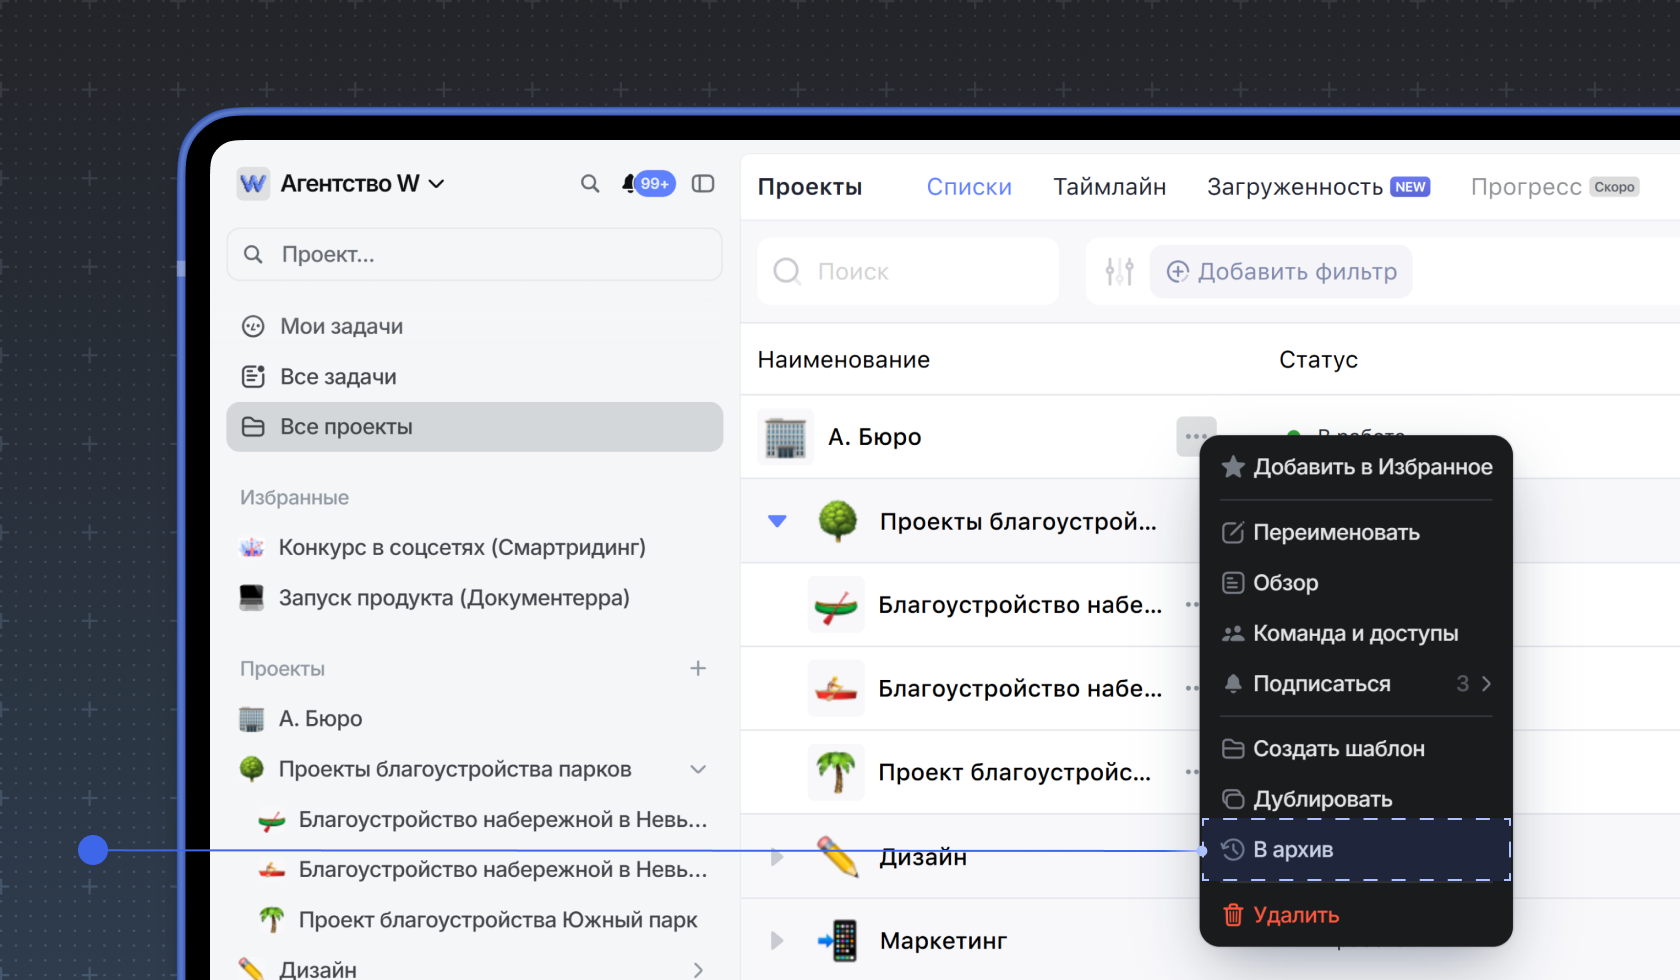Screen dimensions: 1680x980
Task: Add new project with plus icon
Action: tap(698, 668)
